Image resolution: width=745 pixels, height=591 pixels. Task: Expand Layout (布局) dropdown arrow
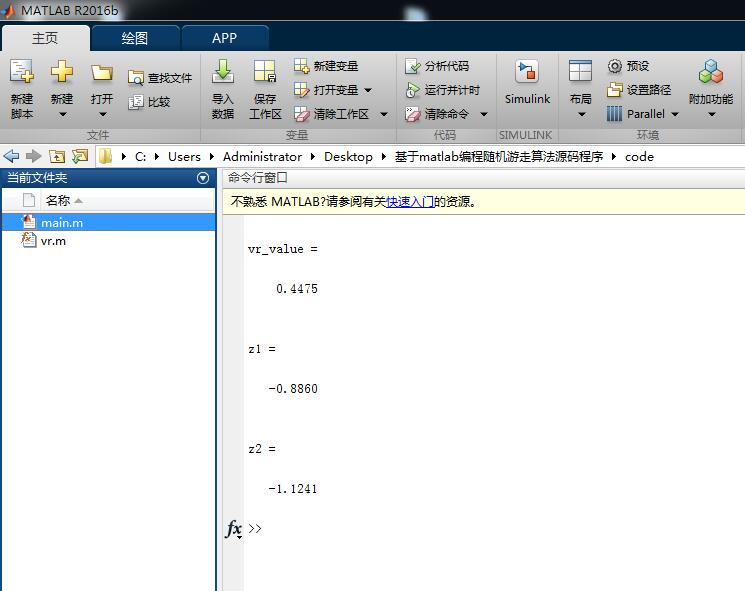click(582, 114)
